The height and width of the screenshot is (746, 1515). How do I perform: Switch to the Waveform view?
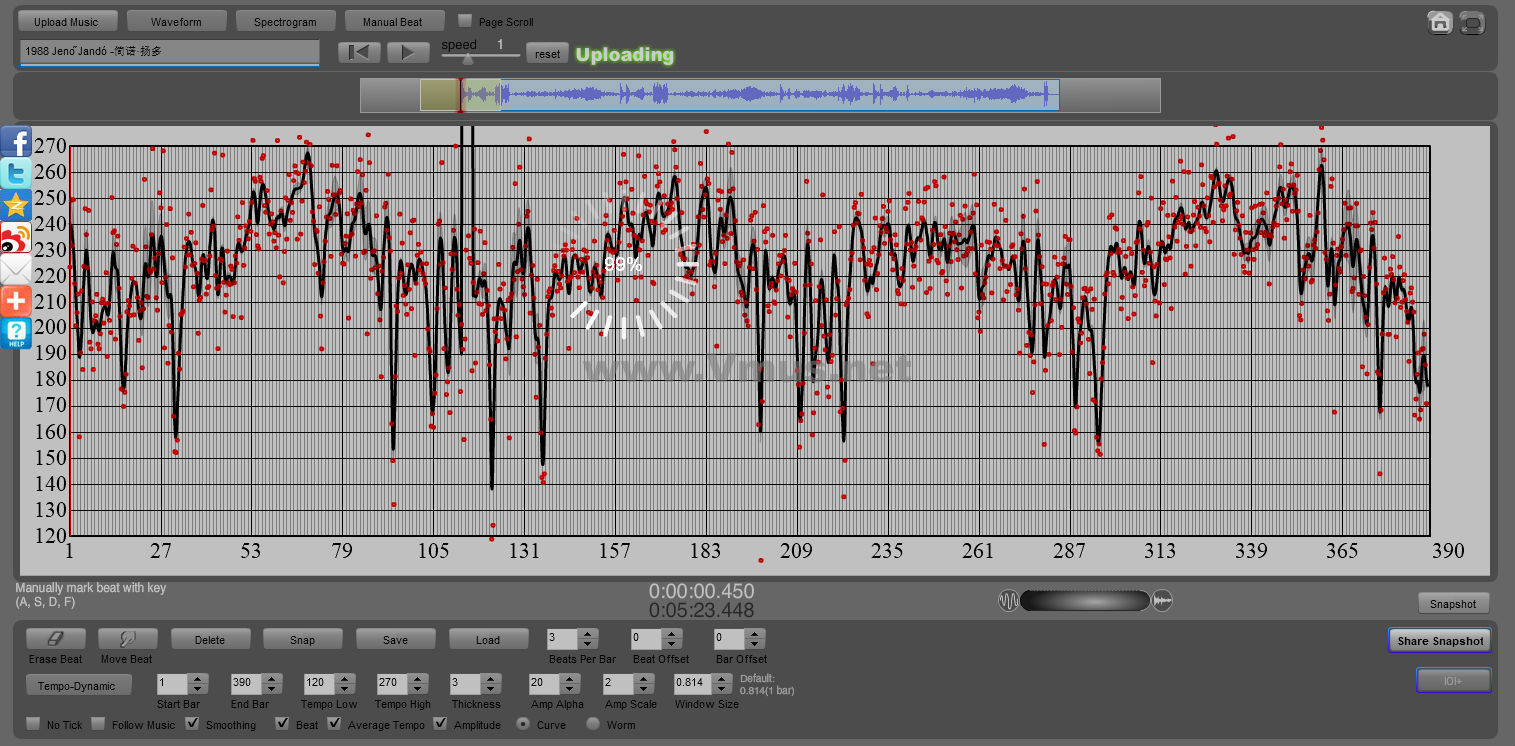176,21
